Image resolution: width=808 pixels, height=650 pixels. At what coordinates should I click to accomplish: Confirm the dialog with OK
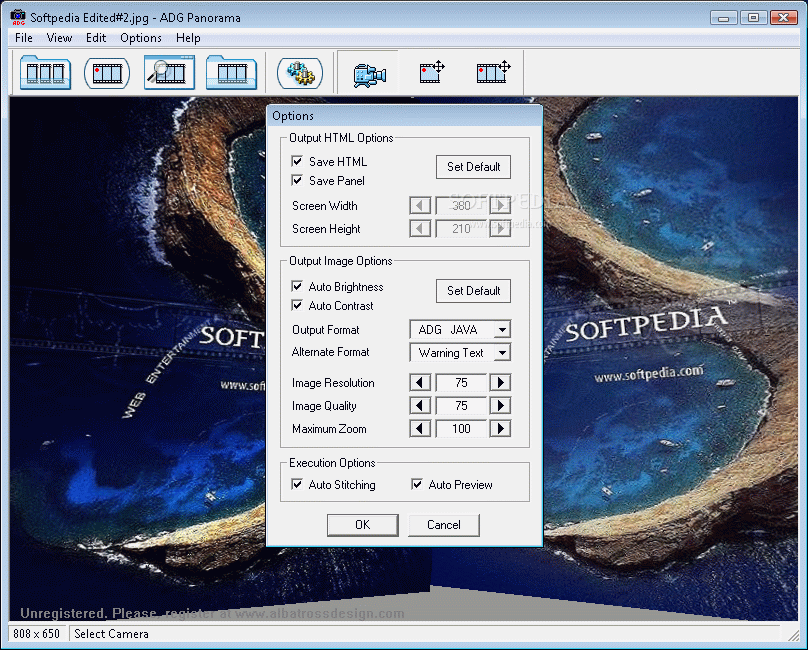(x=362, y=525)
